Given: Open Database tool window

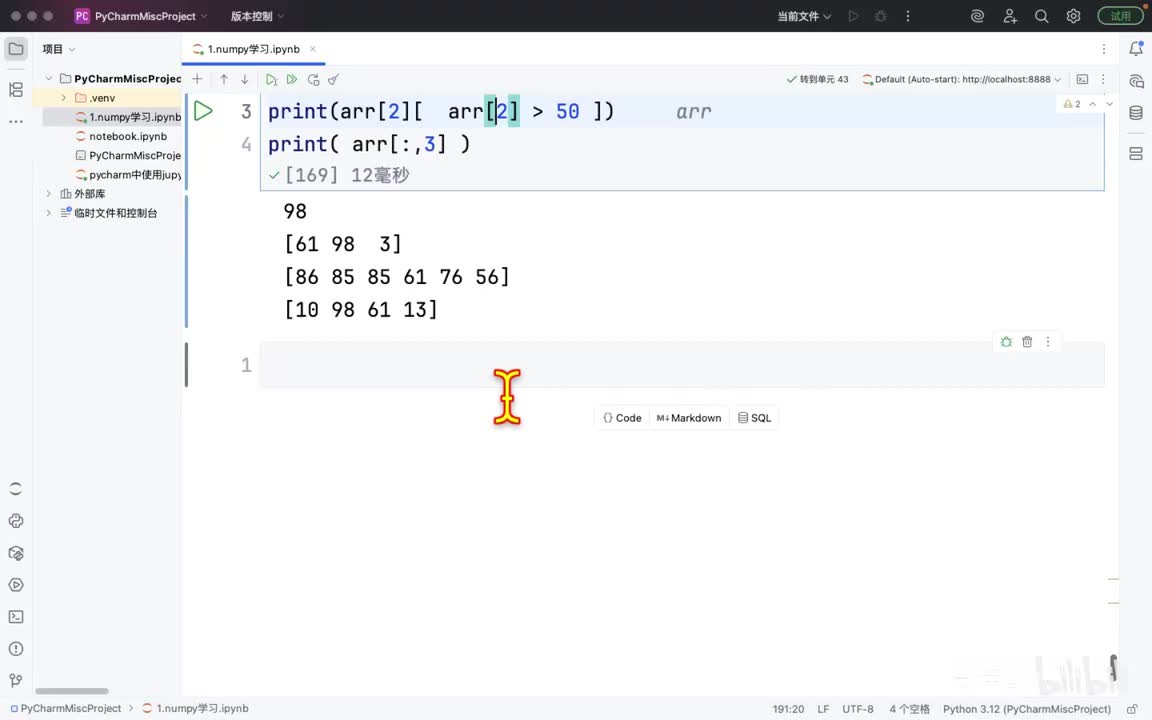Looking at the screenshot, I should coord(1136,112).
